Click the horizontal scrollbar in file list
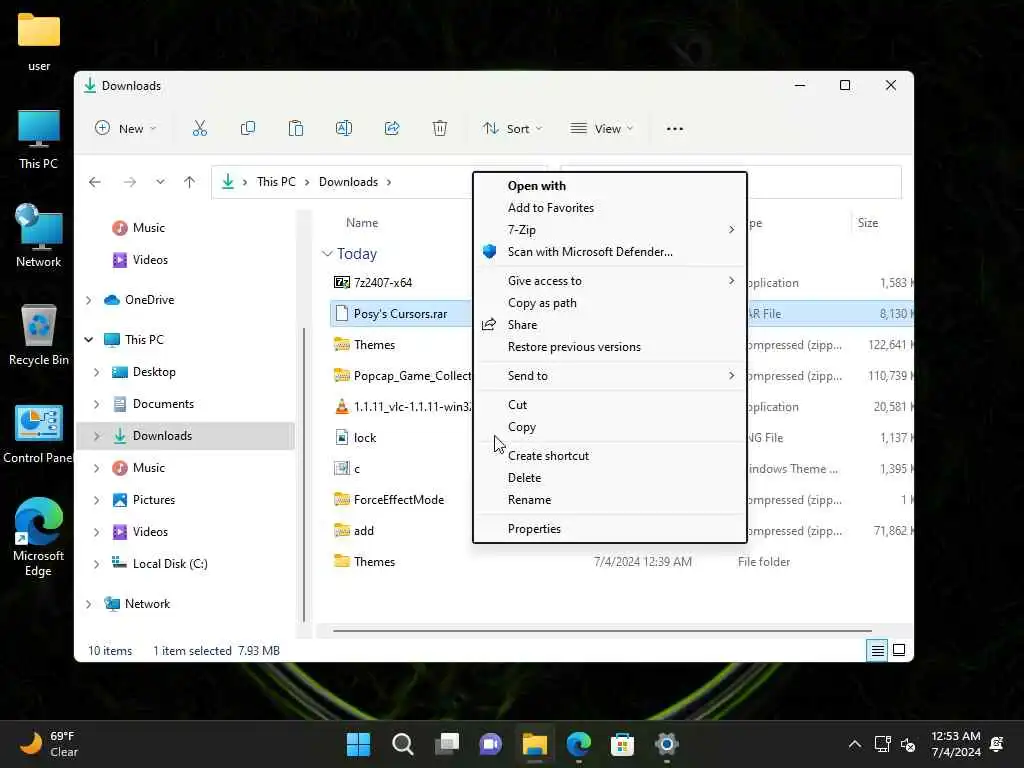This screenshot has height=768, width=1024. [602, 631]
